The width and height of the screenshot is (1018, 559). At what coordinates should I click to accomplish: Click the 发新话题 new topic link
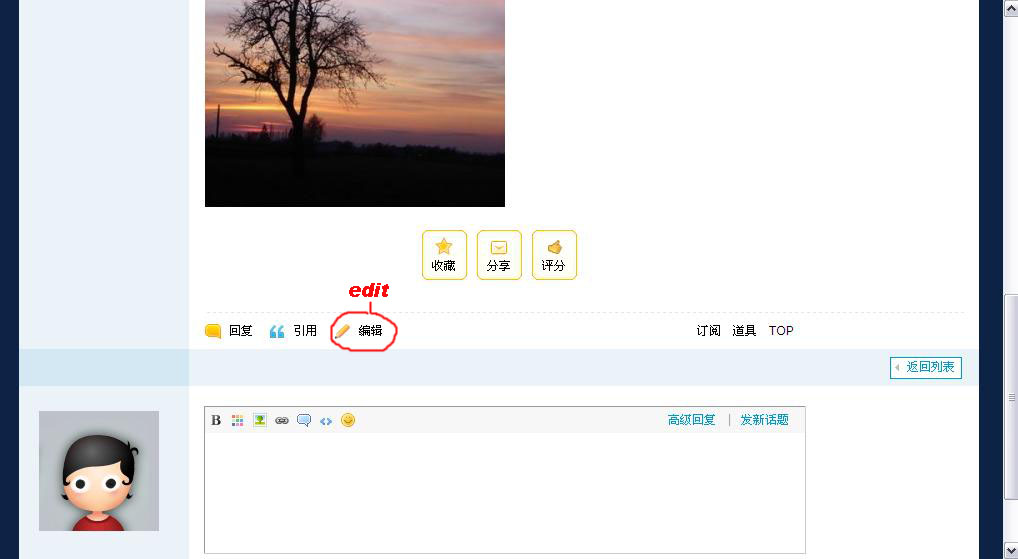point(765,420)
